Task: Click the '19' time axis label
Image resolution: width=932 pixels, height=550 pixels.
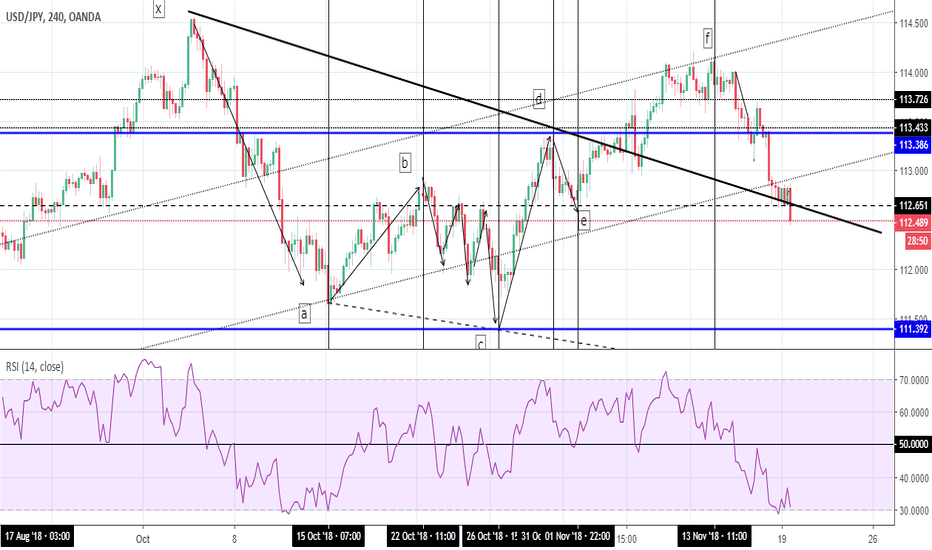Action: [x=782, y=539]
